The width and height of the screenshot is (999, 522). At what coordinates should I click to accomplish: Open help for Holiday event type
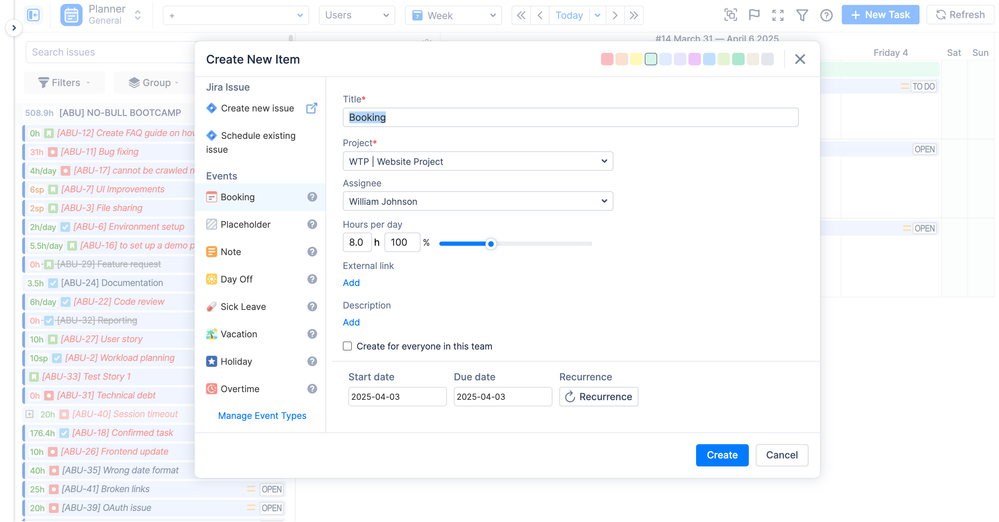(x=312, y=361)
